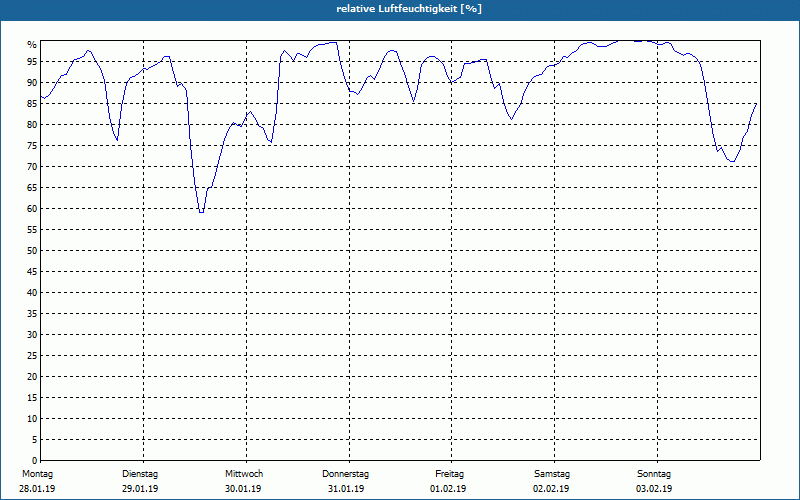This screenshot has height=500, width=800.
Task: Click the y-axis label '30'
Action: click(32, 335)
